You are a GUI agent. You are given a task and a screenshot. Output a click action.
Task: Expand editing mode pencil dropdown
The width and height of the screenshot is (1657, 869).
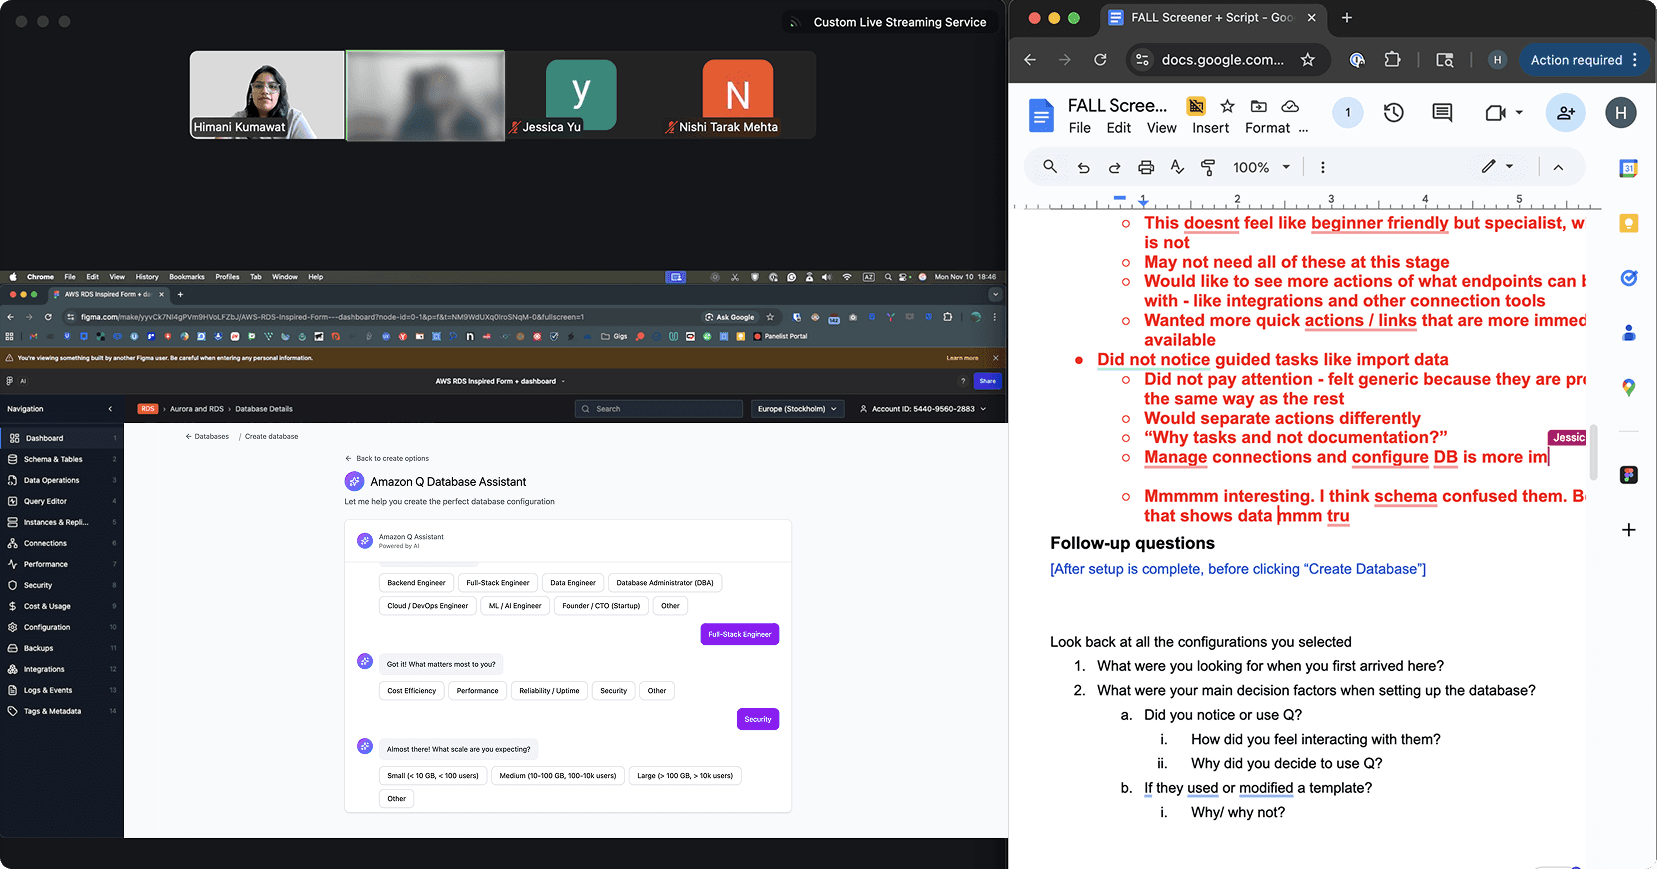[x=1498, y=167]
